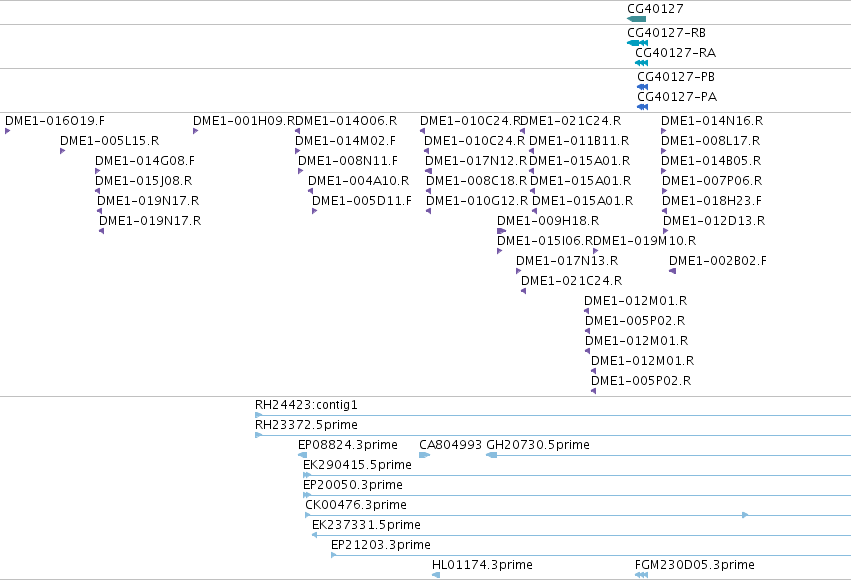Select GH20730.5prime EST label
This screenshot has width=851, height=580.
click(x=538, y=445)
